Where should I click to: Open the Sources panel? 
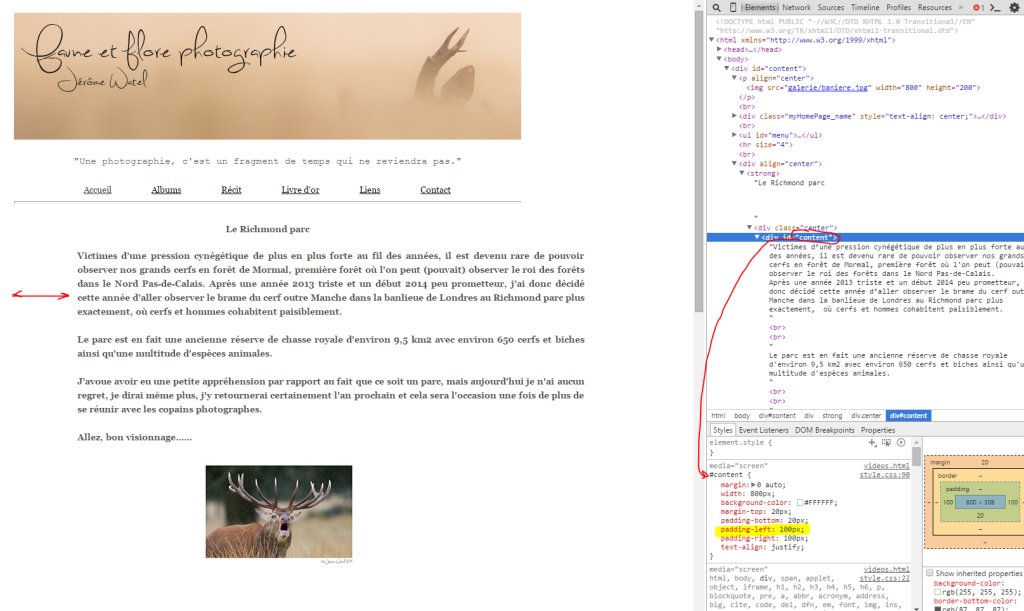pyautogui.click(x=831, y=7)
